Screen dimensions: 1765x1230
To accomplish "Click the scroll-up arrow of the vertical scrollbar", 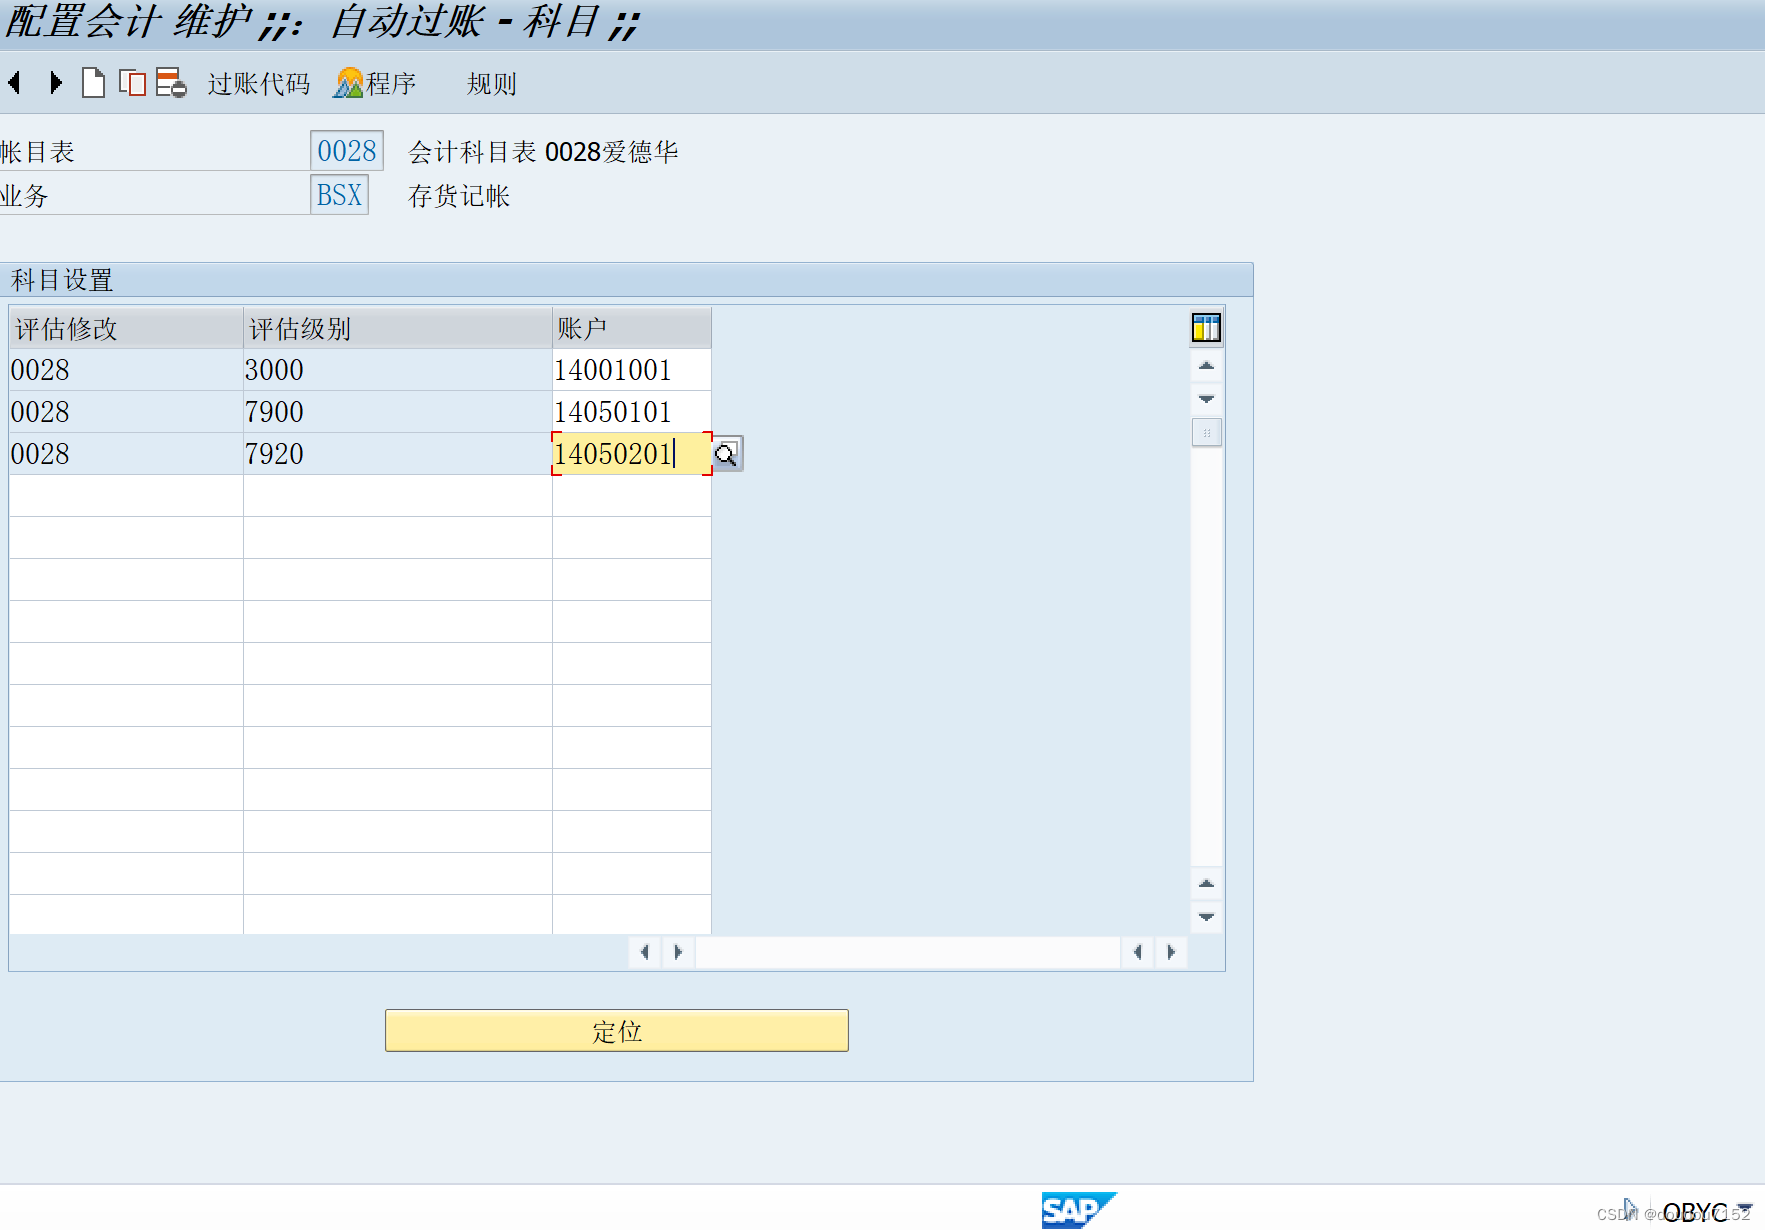I will coord(1207,366).
